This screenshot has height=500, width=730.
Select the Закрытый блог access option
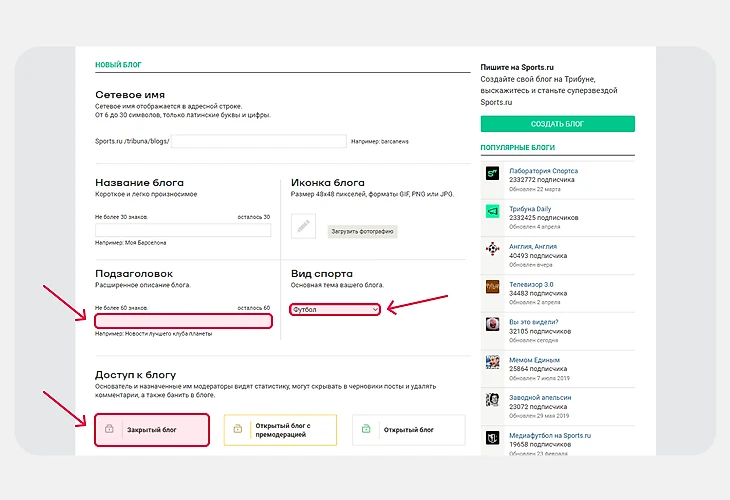[x=152, y=430]
